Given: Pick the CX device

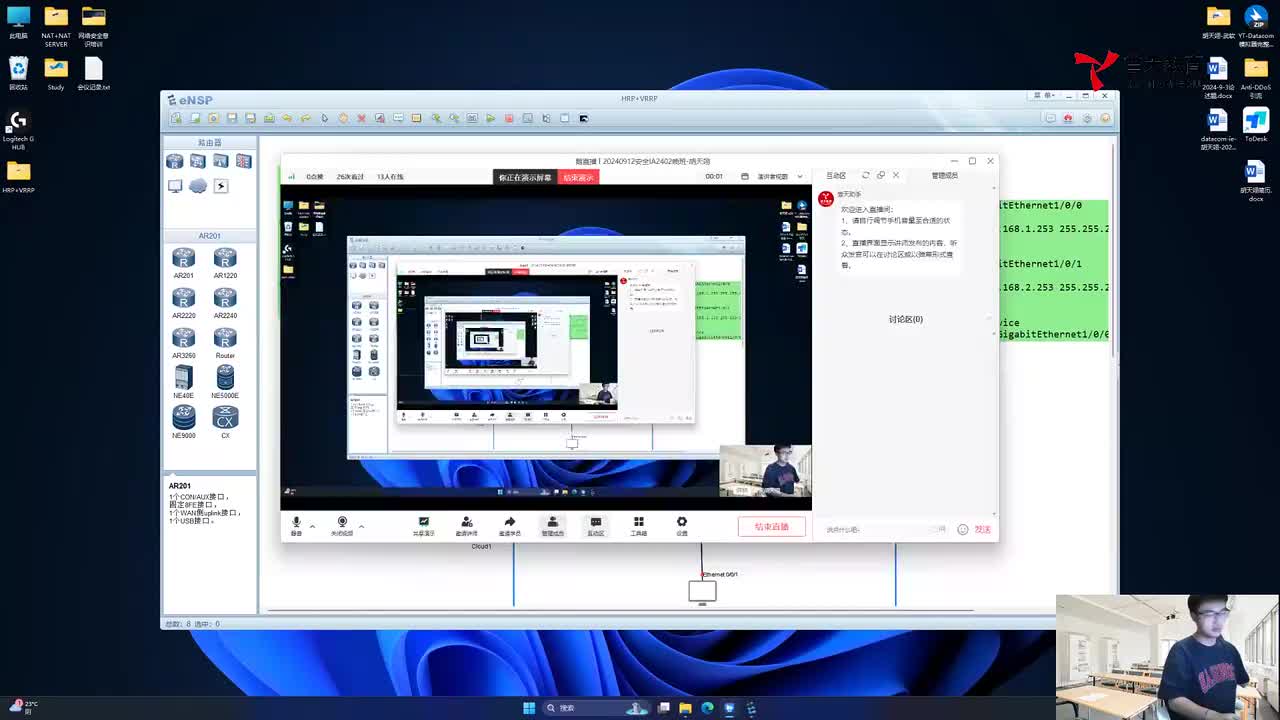Looking at the screenshot, I should click(225, 423).
